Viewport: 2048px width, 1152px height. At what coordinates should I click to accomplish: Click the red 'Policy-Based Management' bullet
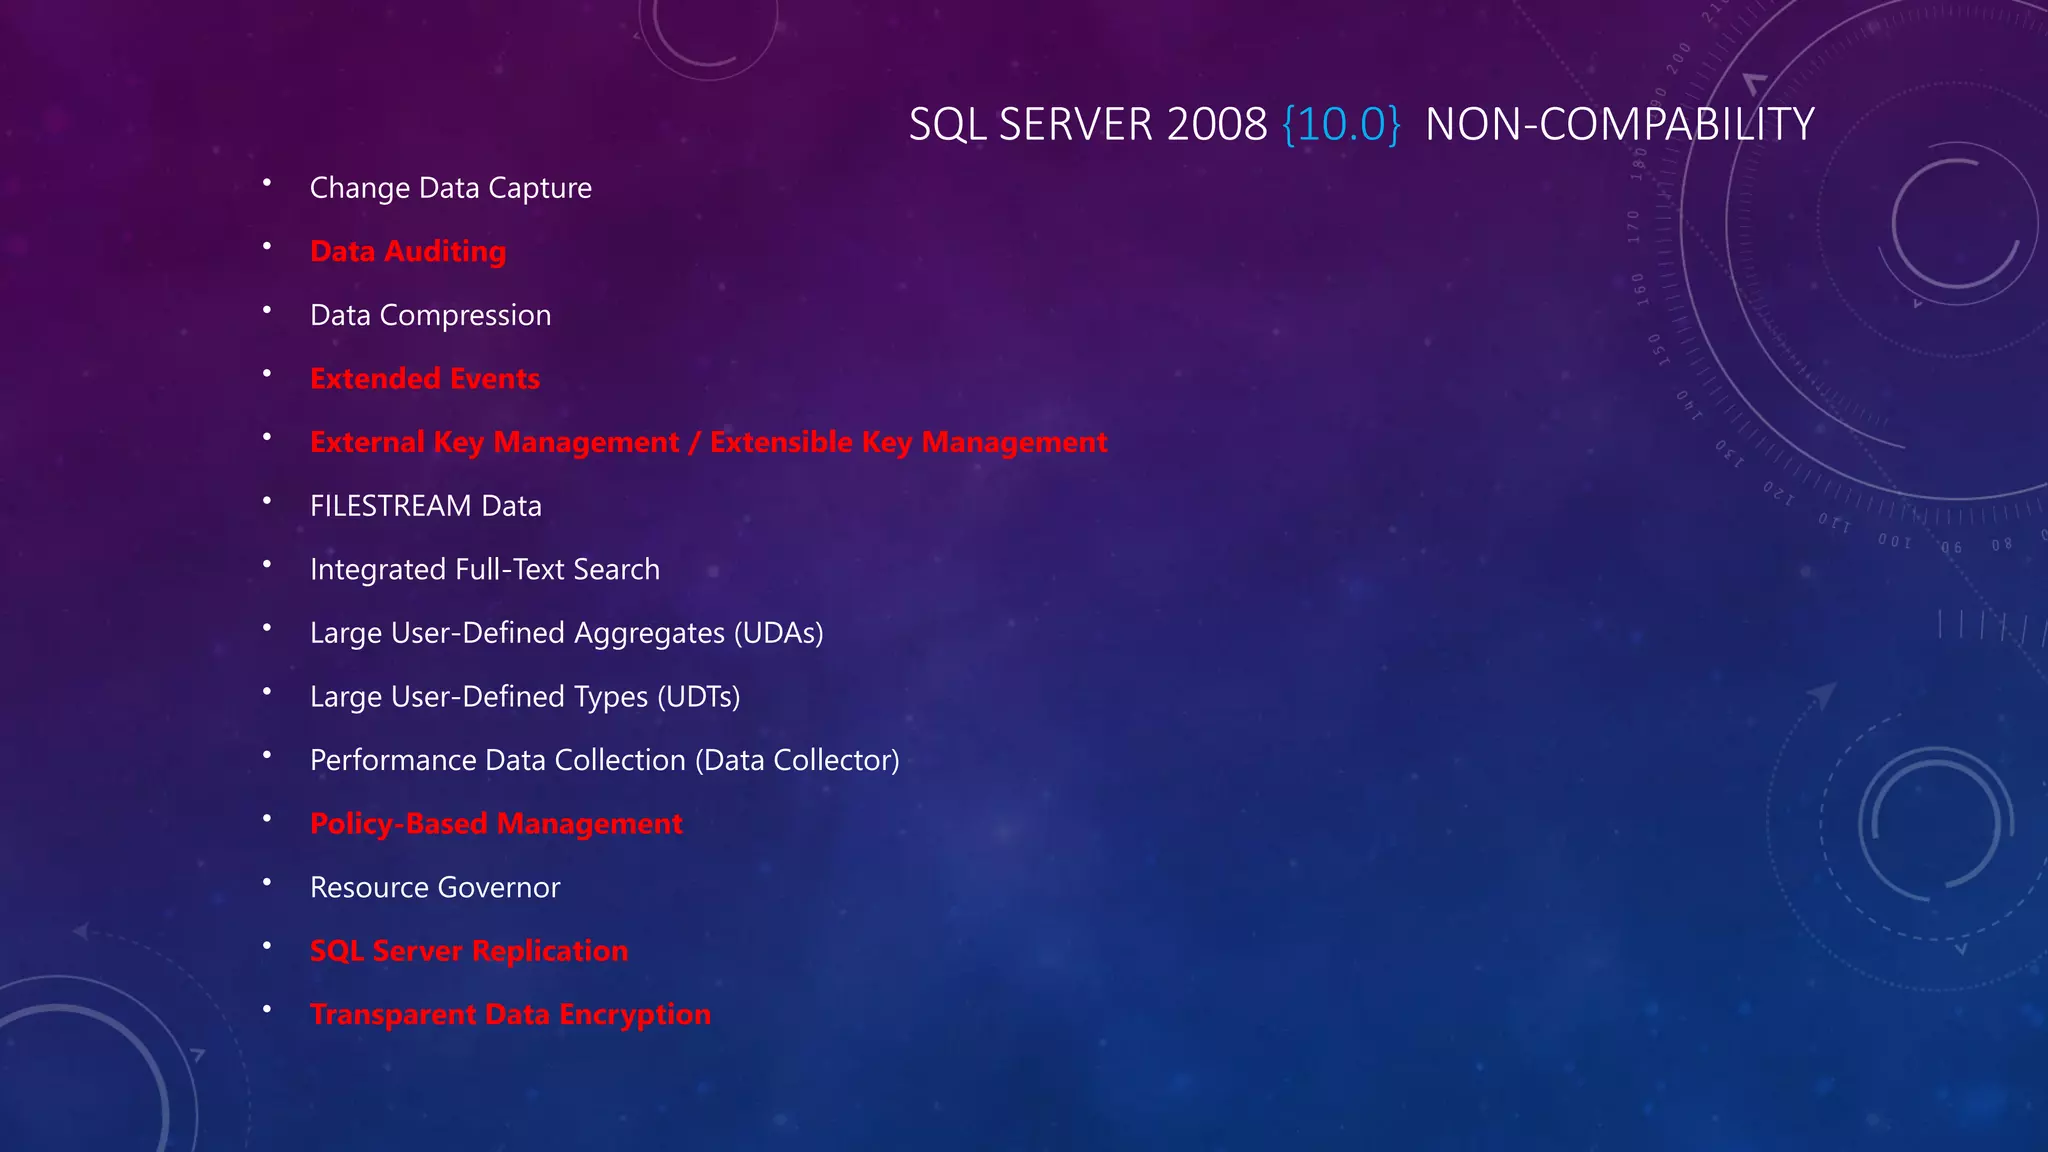(x=496, y=824)
